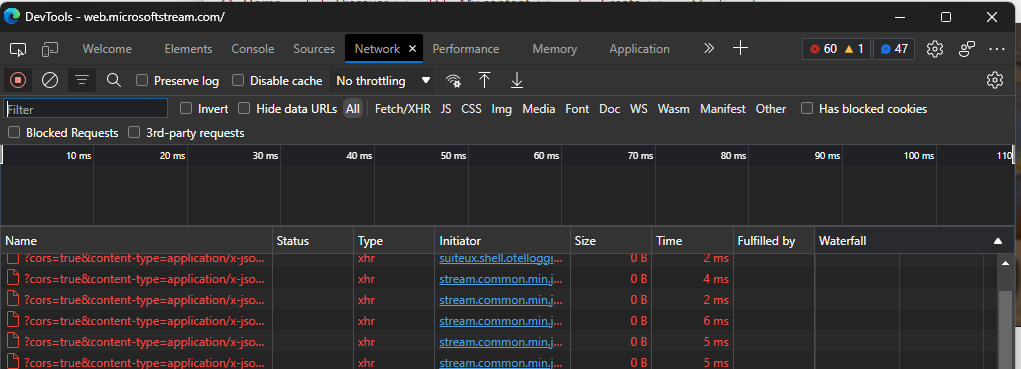Toggle the filter bar funnel icon

point(81,81)
